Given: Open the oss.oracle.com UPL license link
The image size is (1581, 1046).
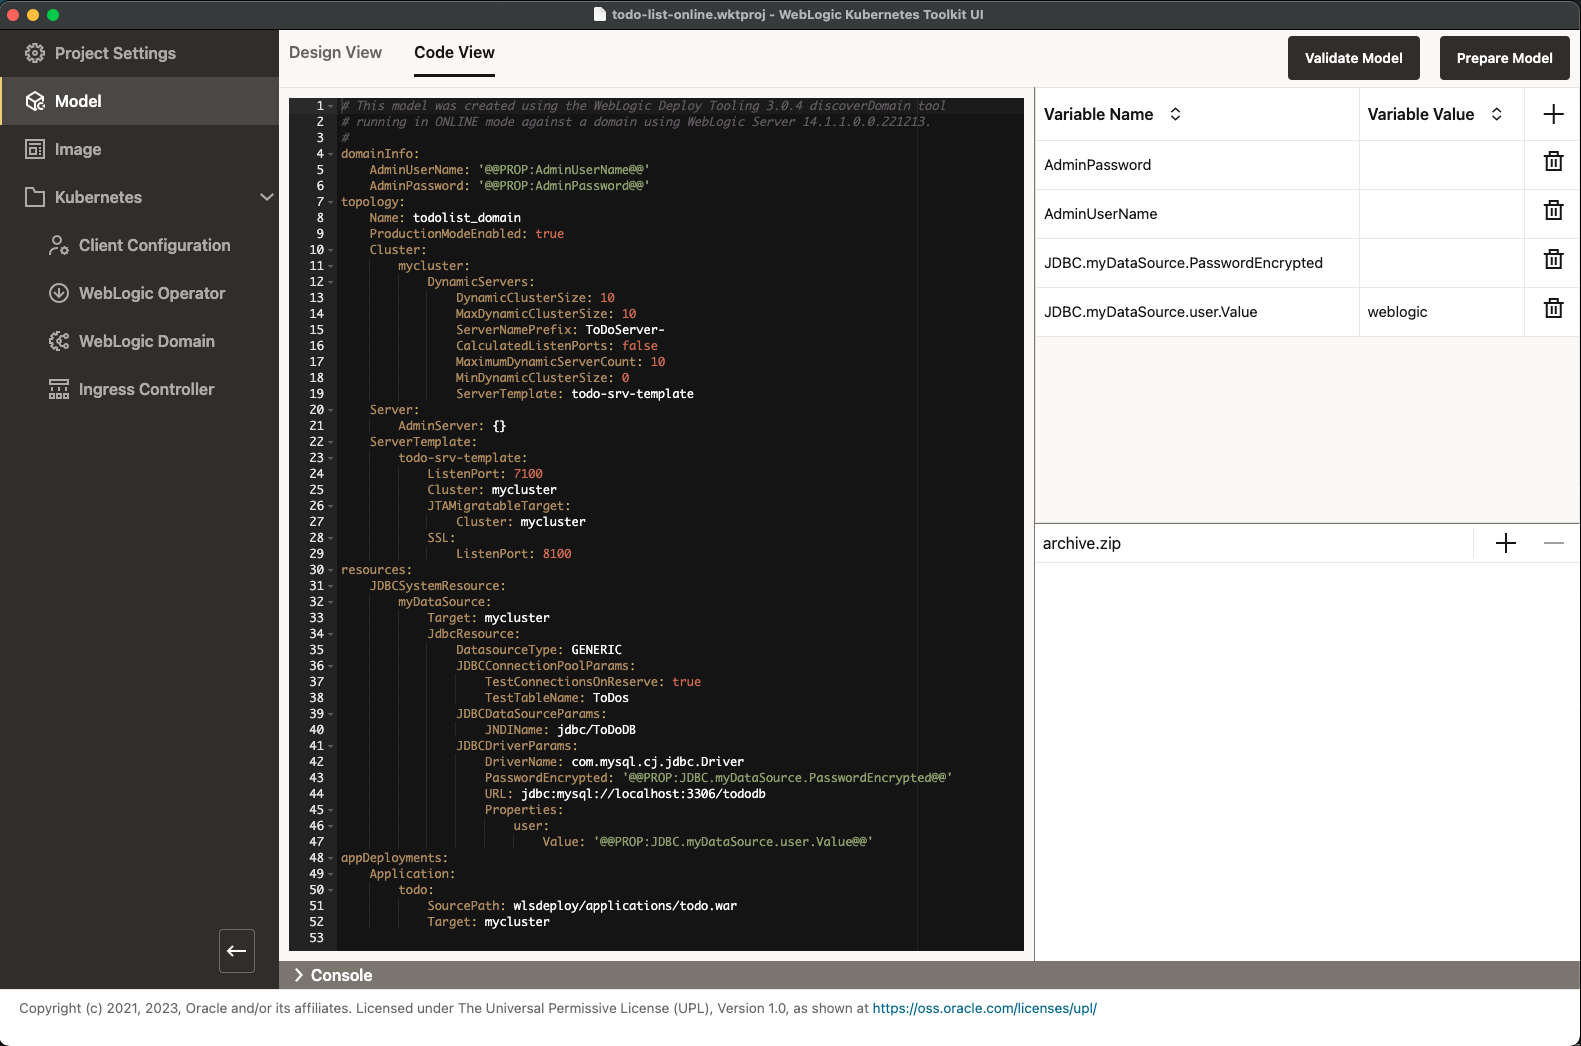Looking at the screenshot, I should pos(984,1008).
